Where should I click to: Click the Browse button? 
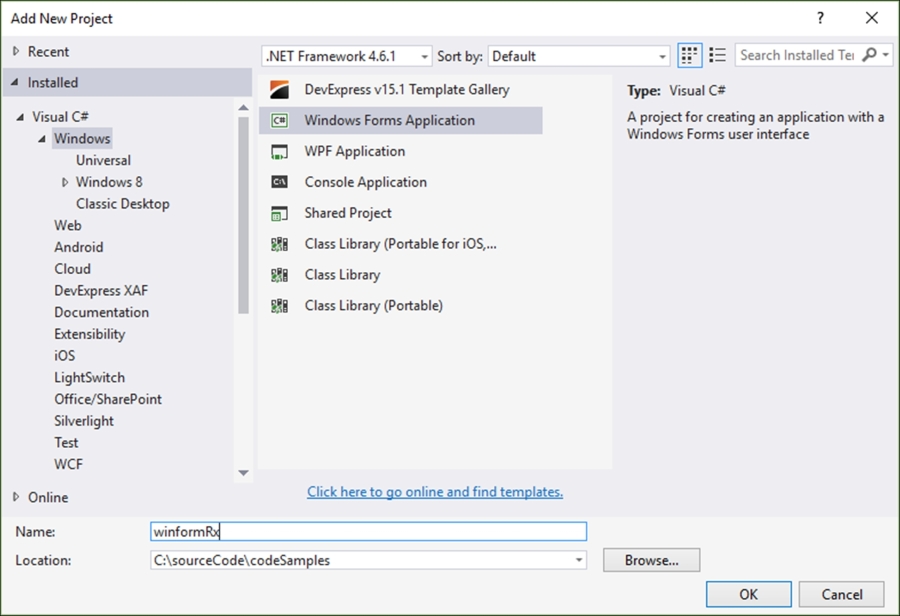tap(651, 560)
